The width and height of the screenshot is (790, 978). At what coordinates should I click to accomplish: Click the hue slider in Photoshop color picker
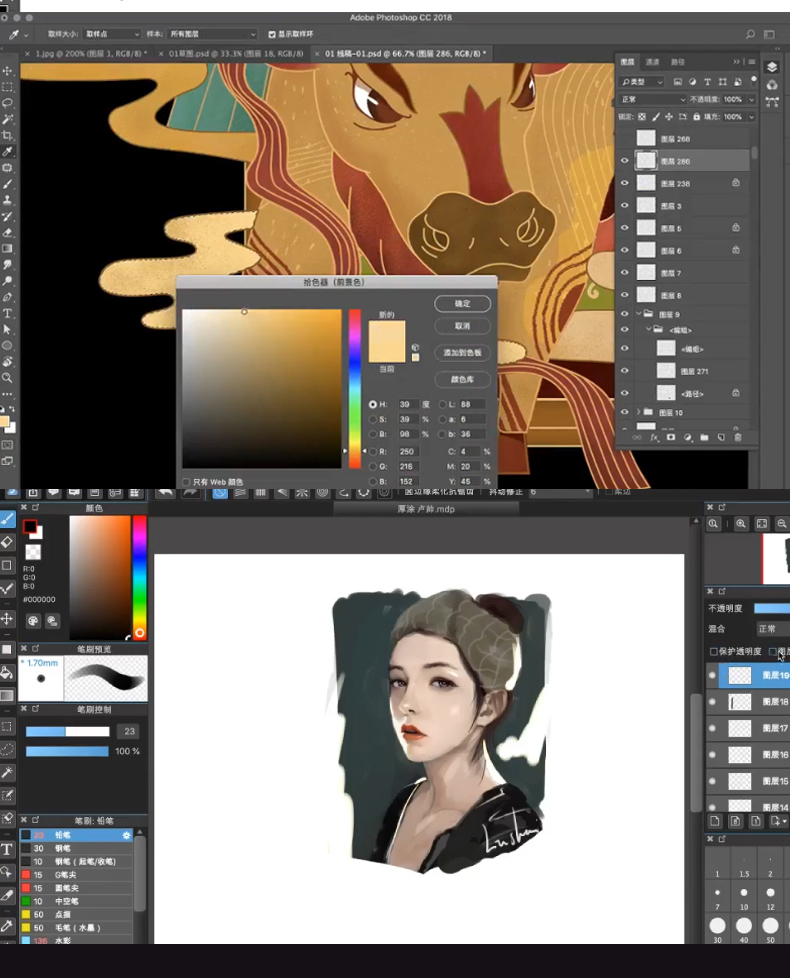point(354,388)
